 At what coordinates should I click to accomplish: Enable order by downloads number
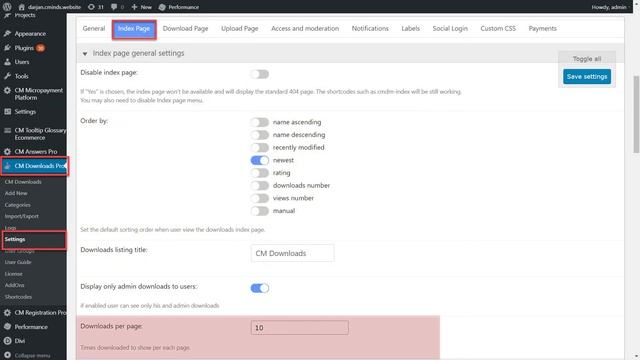[x=260, y=185]
